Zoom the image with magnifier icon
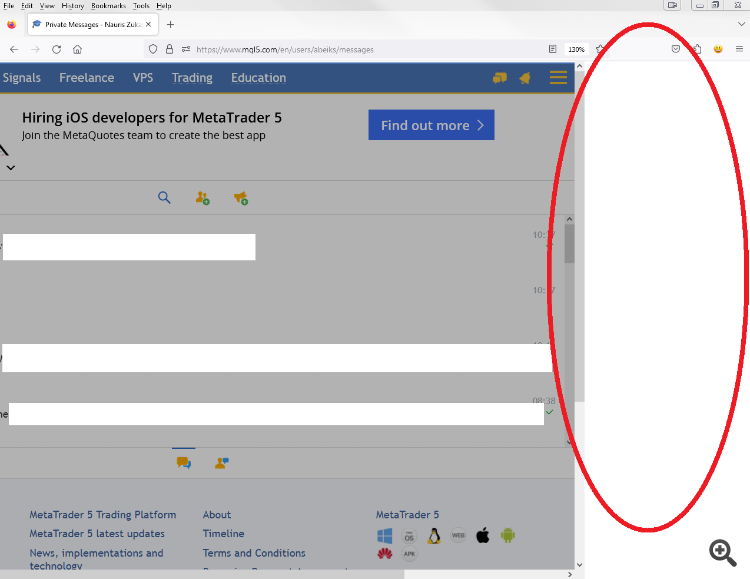Viewport: 750px width, 579px height. tap(722, 553)
